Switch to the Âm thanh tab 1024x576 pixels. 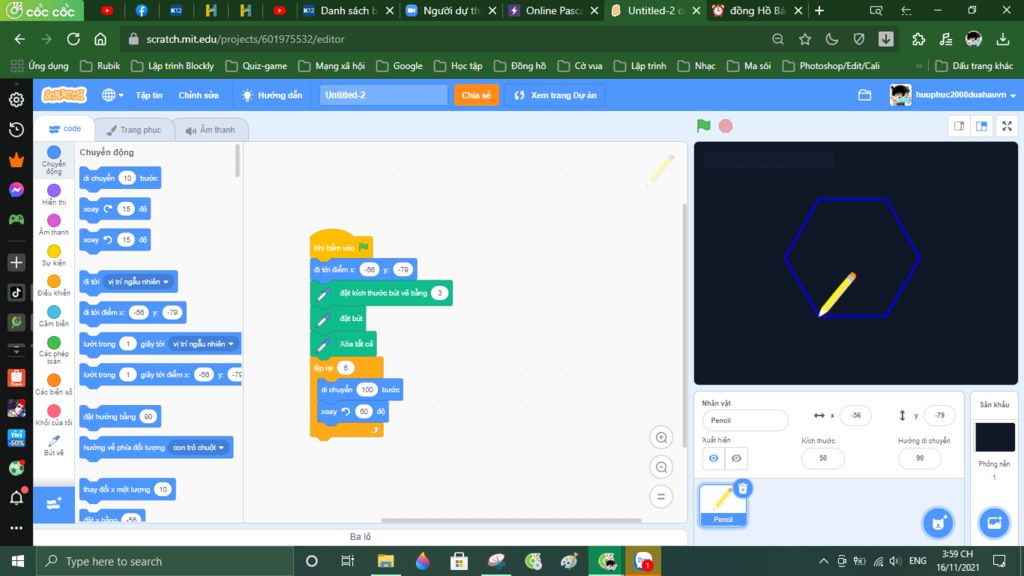pyautogui.click(x=210, y=130)
